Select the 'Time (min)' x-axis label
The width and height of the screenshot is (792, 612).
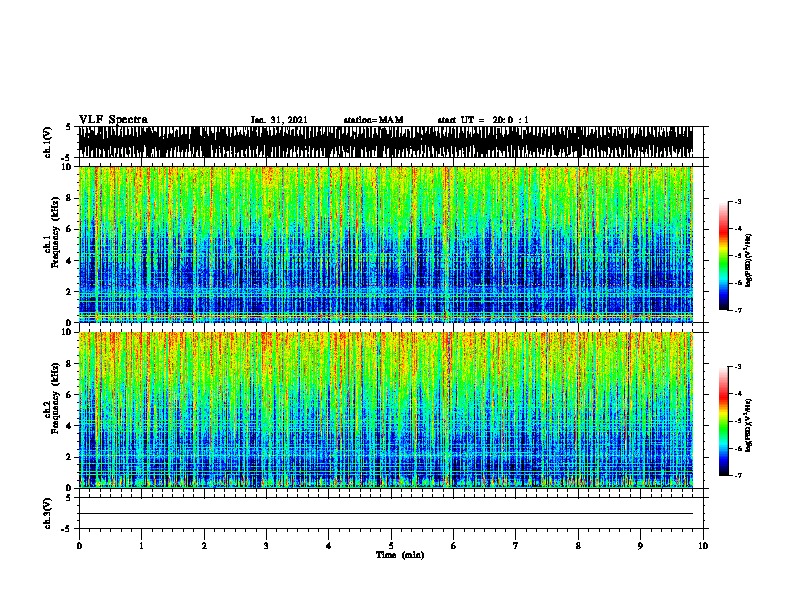[x=400, y=555]
